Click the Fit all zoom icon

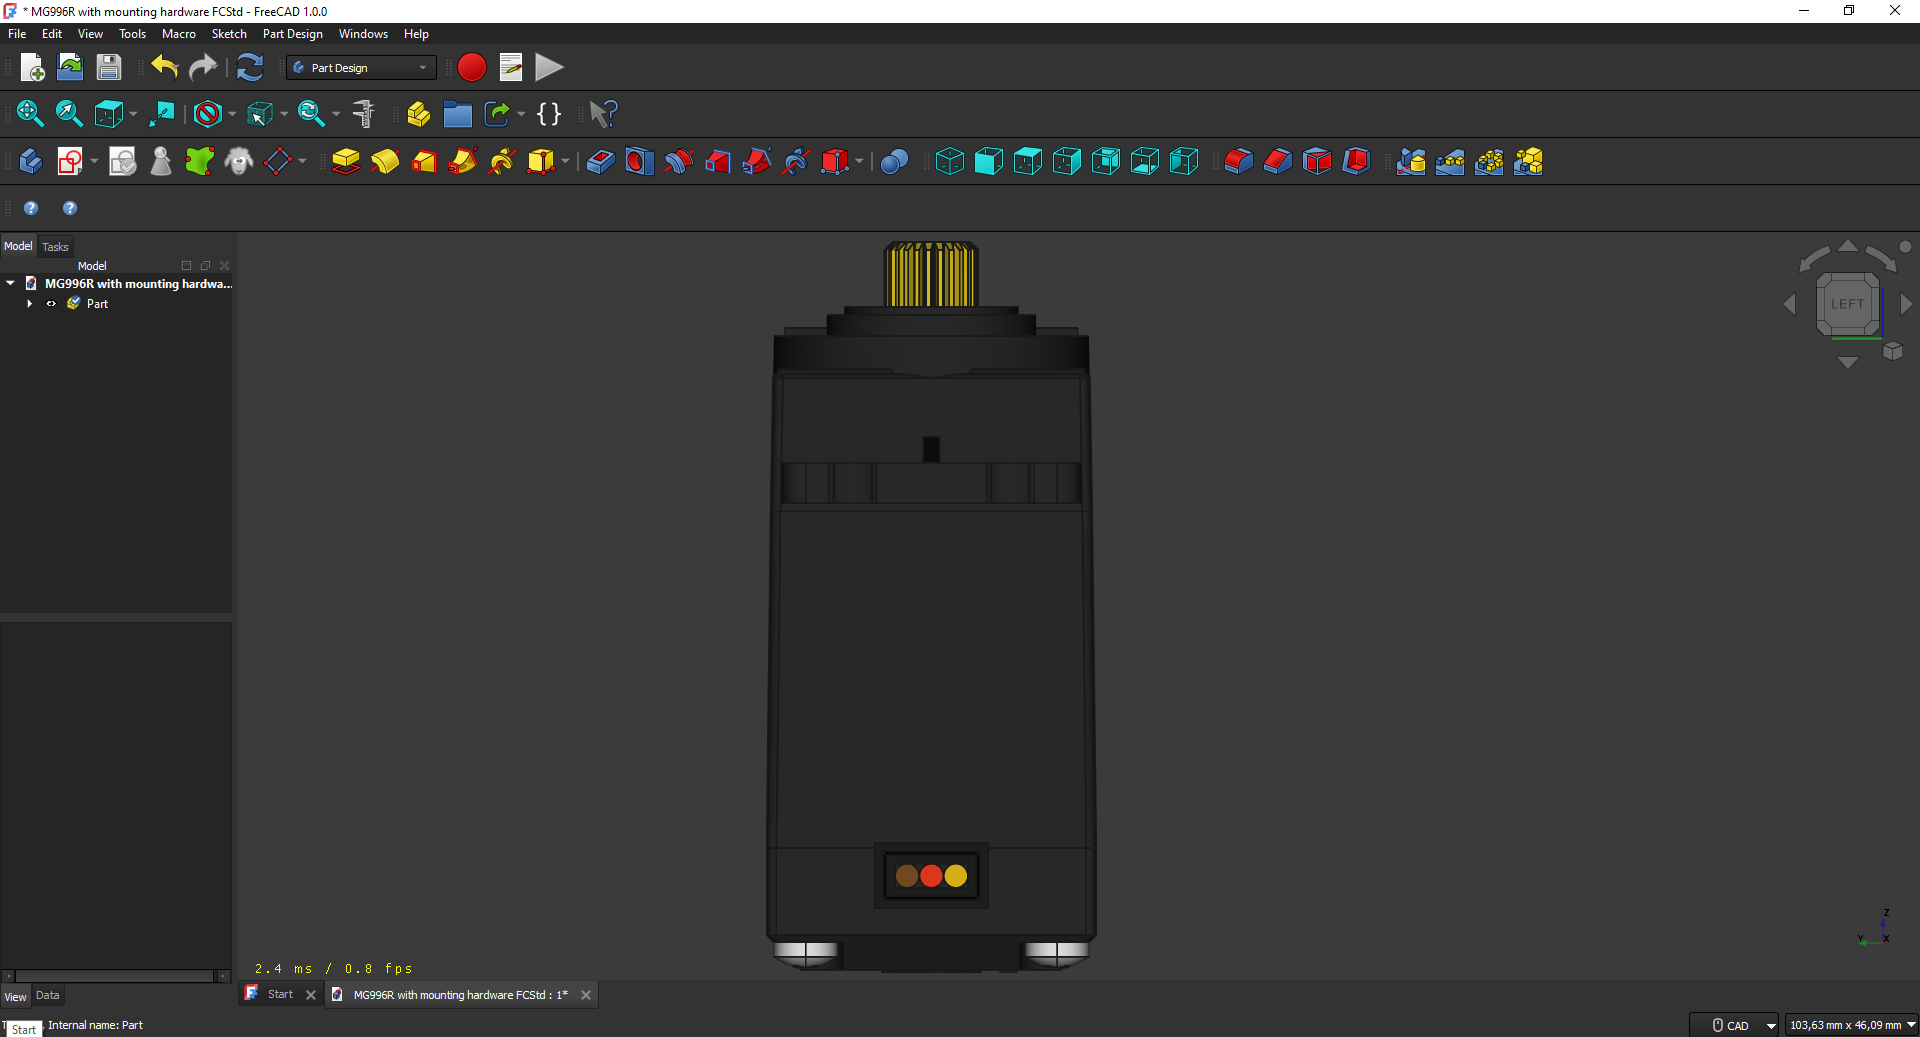click(x=30, y=114)
